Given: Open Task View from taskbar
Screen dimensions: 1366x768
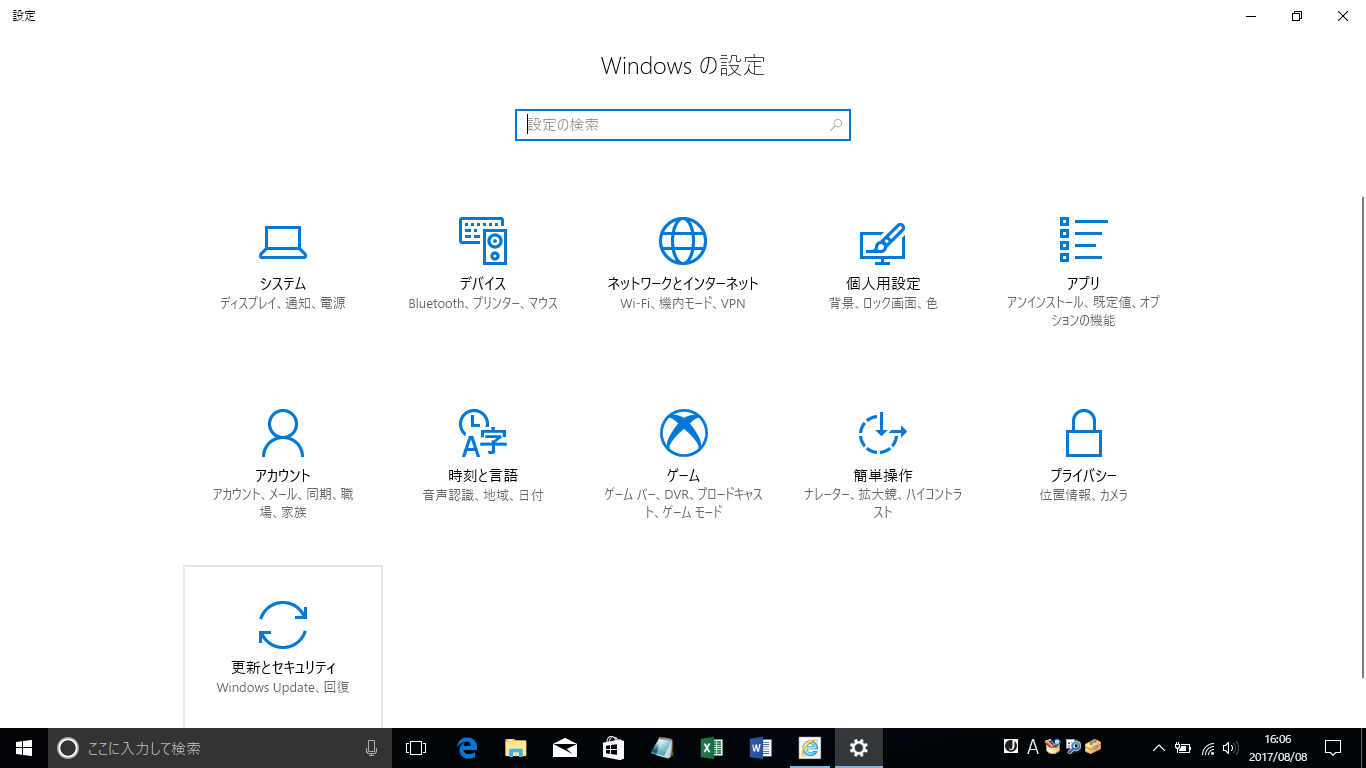Looking at the screenshot, I should (416, 748).
